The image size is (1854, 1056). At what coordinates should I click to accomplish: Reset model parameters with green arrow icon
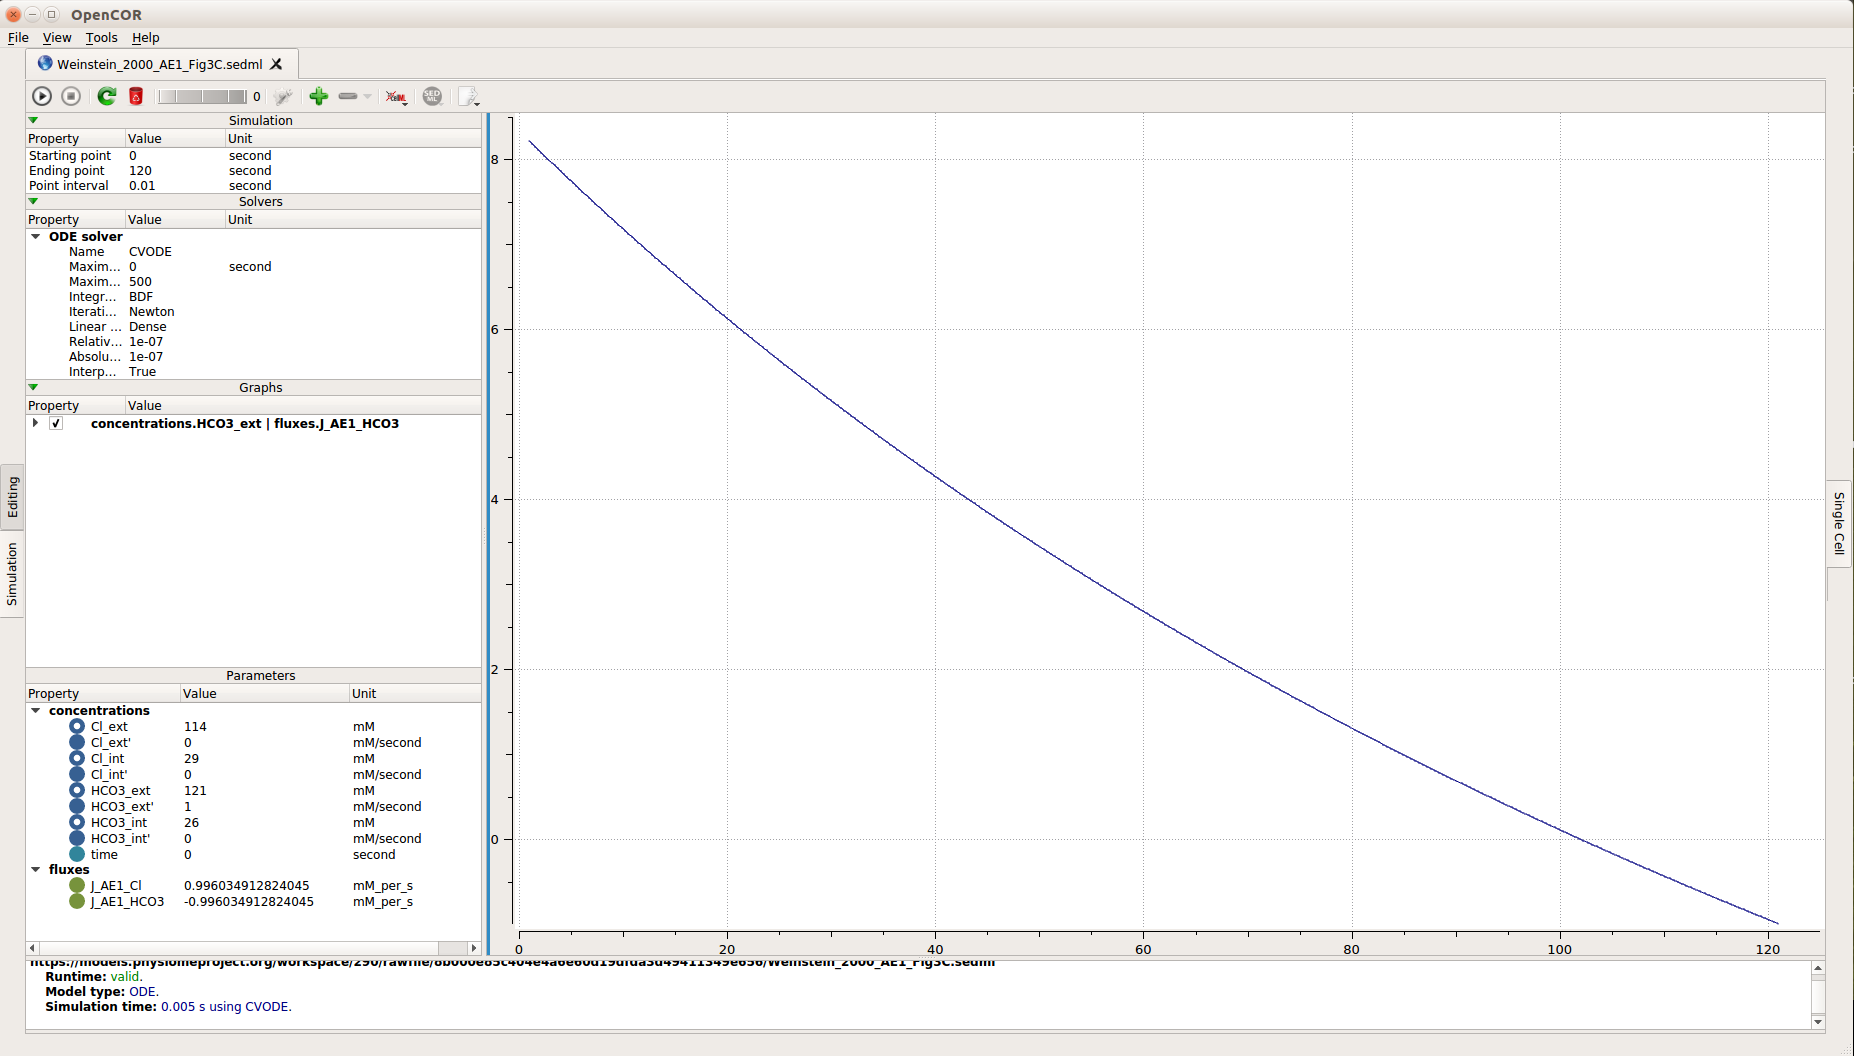point(106,96)
